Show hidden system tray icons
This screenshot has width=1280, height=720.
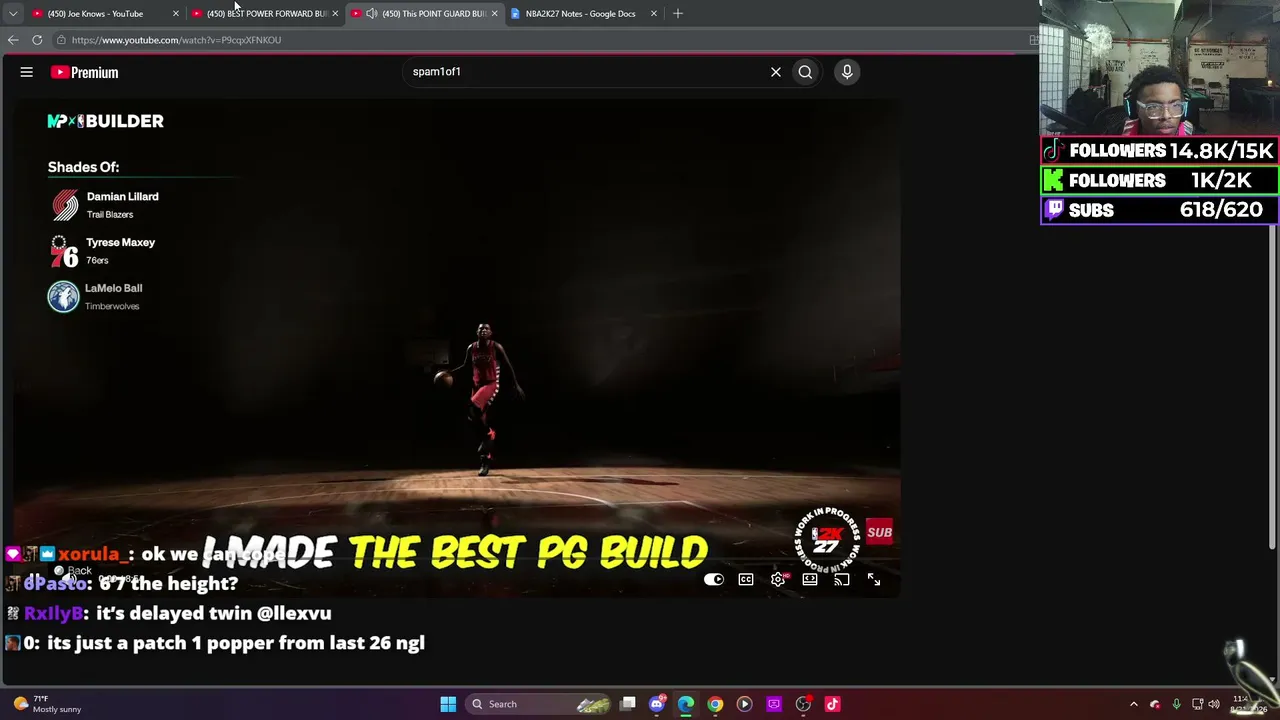(1133, 704)
